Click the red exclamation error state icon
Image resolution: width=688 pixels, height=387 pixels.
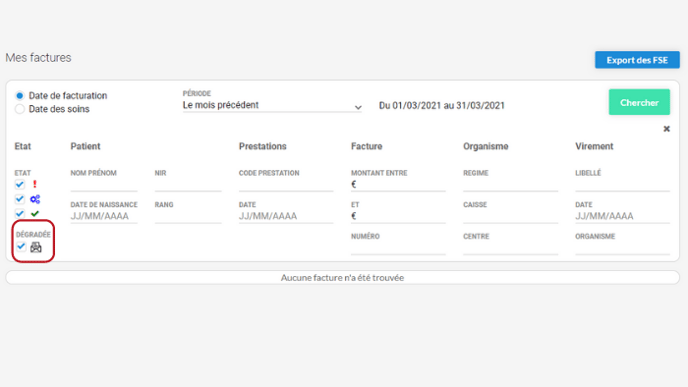[35, 184]
